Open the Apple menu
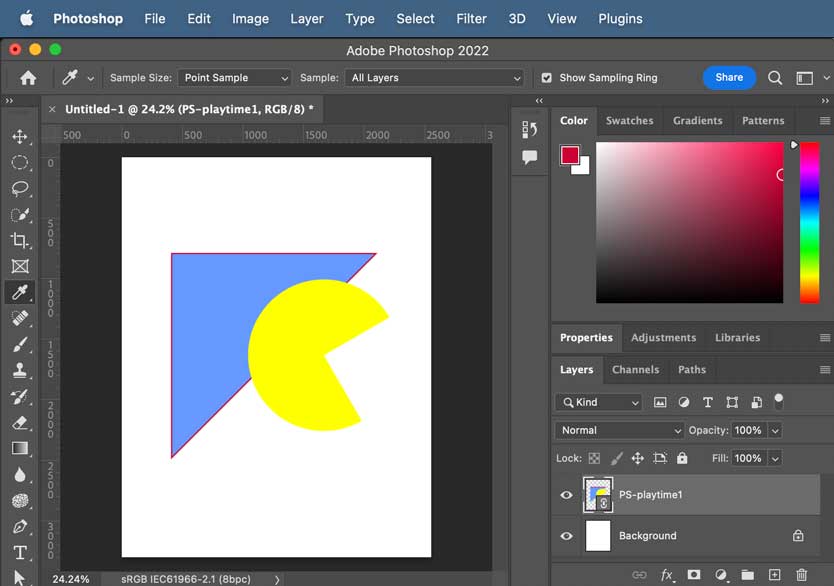The image size is (834, 586). (27, 19)
